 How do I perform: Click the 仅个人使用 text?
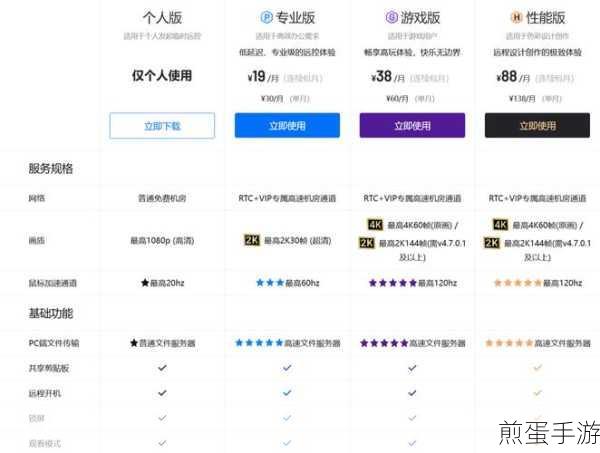coord(162,75)
